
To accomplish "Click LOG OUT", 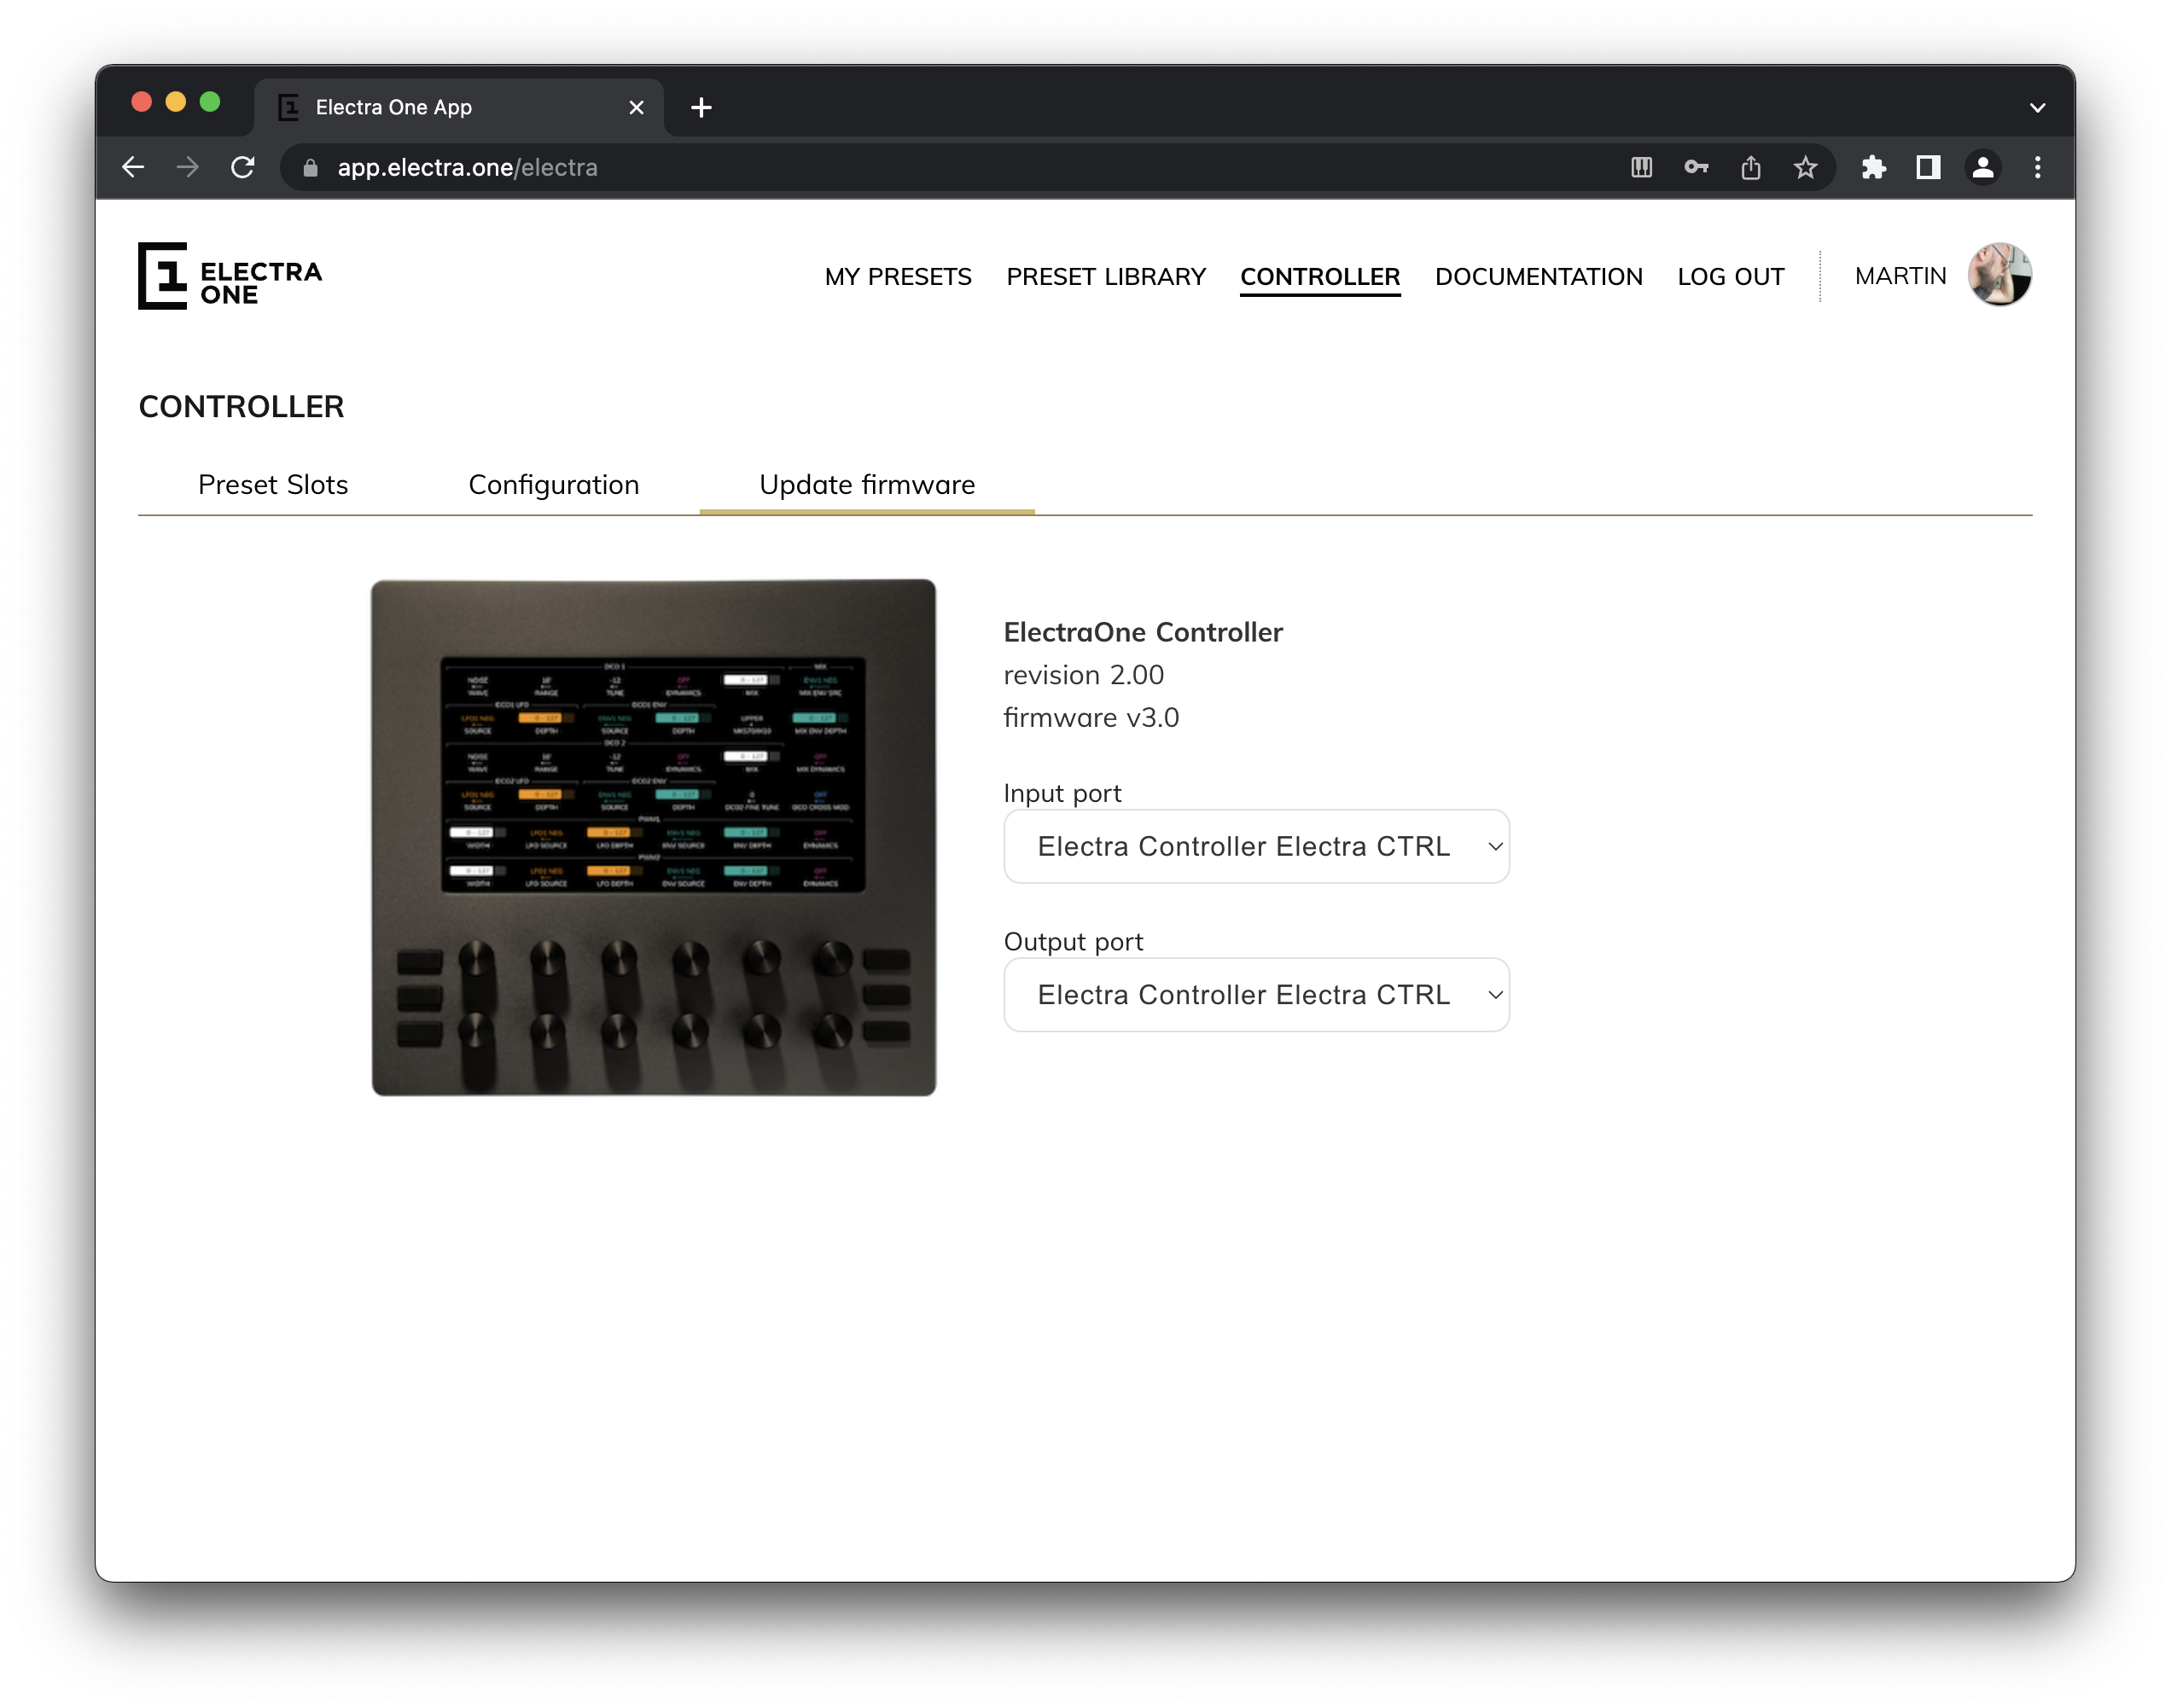I will (x=1730, y=277).
